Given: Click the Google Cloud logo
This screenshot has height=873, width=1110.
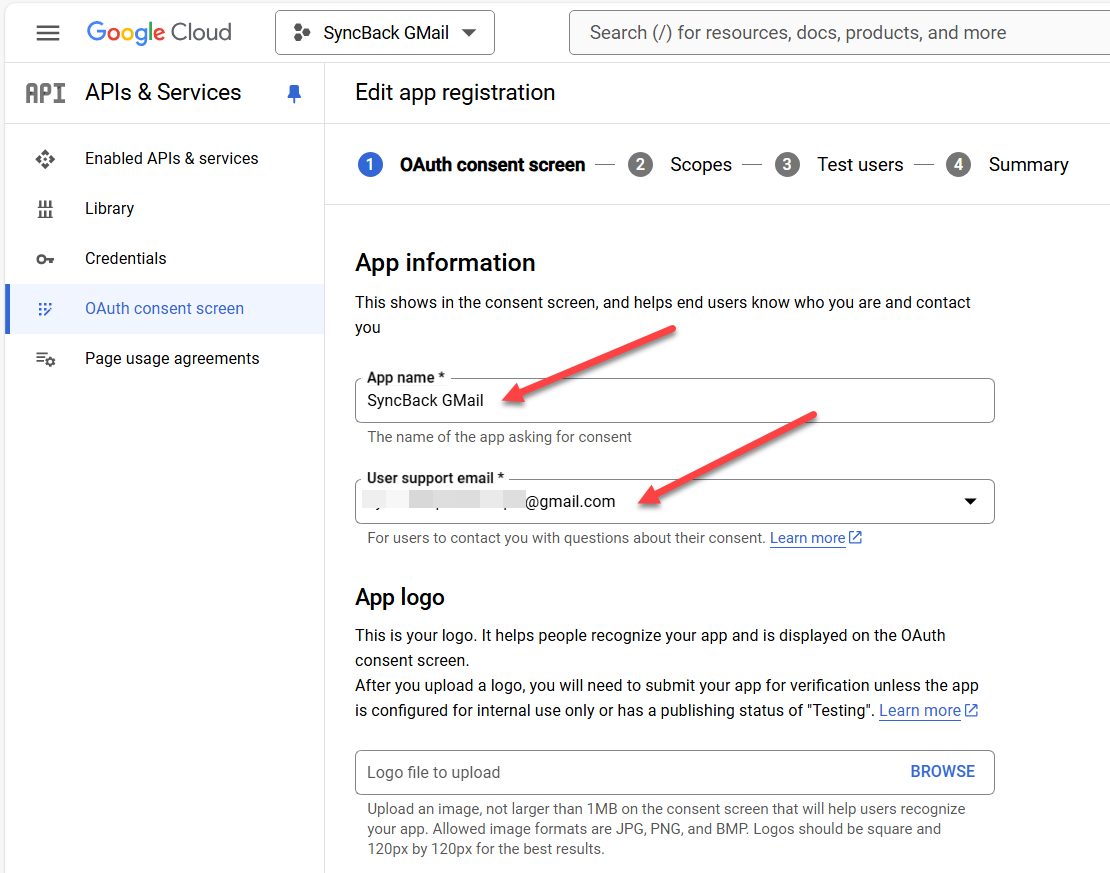Looking at the screenshot, I should coord(159,33).
